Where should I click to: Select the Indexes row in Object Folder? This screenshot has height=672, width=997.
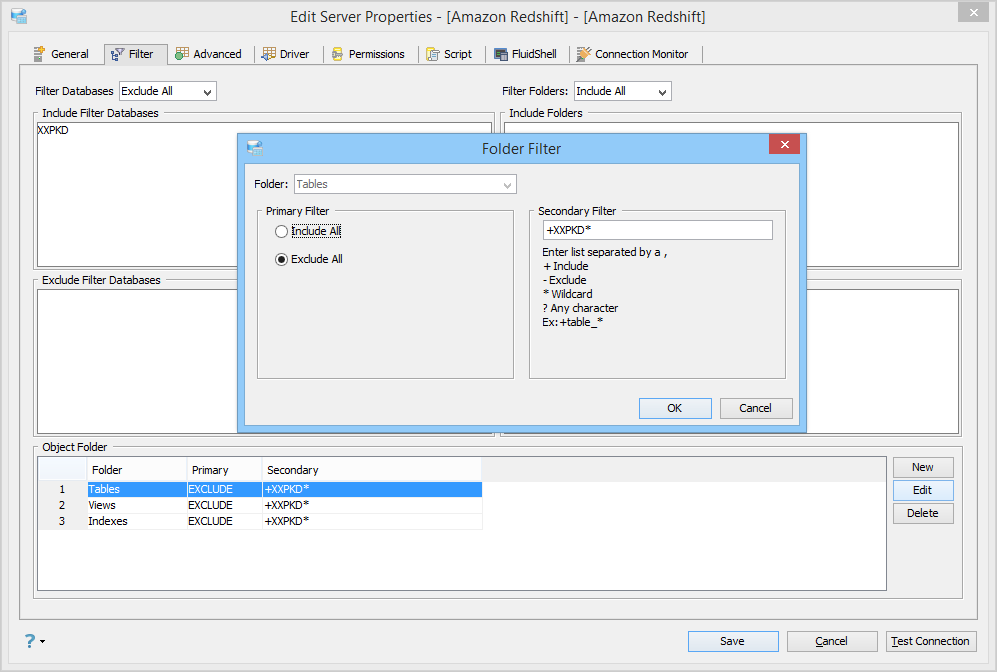260,521
